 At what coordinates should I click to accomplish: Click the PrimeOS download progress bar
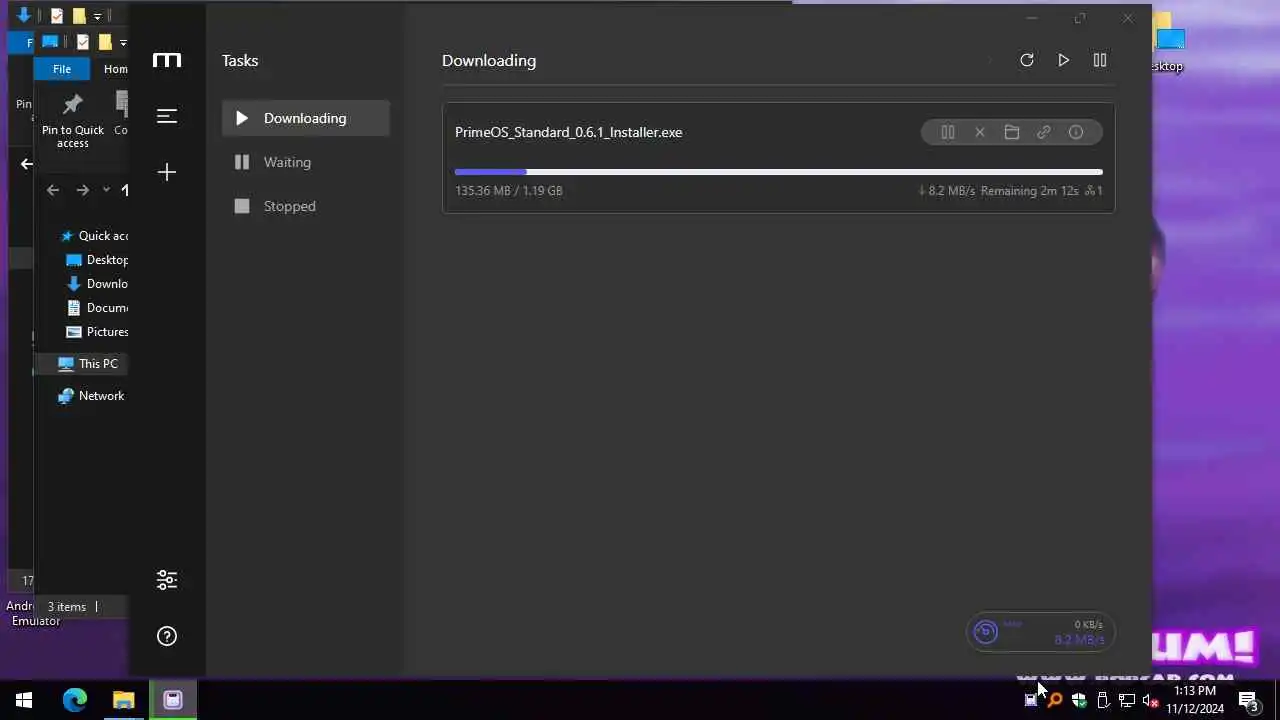779,172
